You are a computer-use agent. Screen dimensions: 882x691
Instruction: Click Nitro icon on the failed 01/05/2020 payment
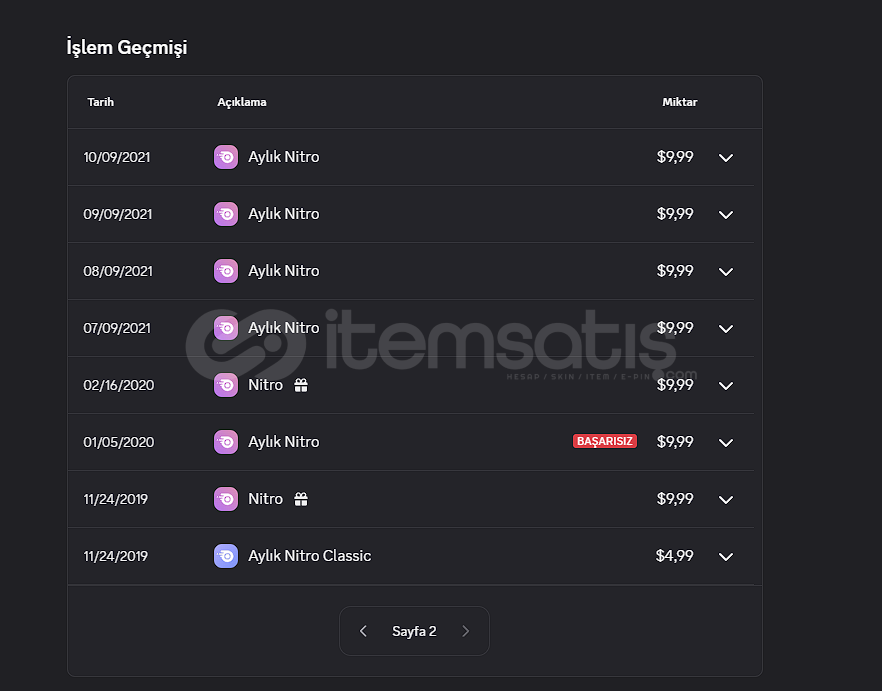coord(226,442)
